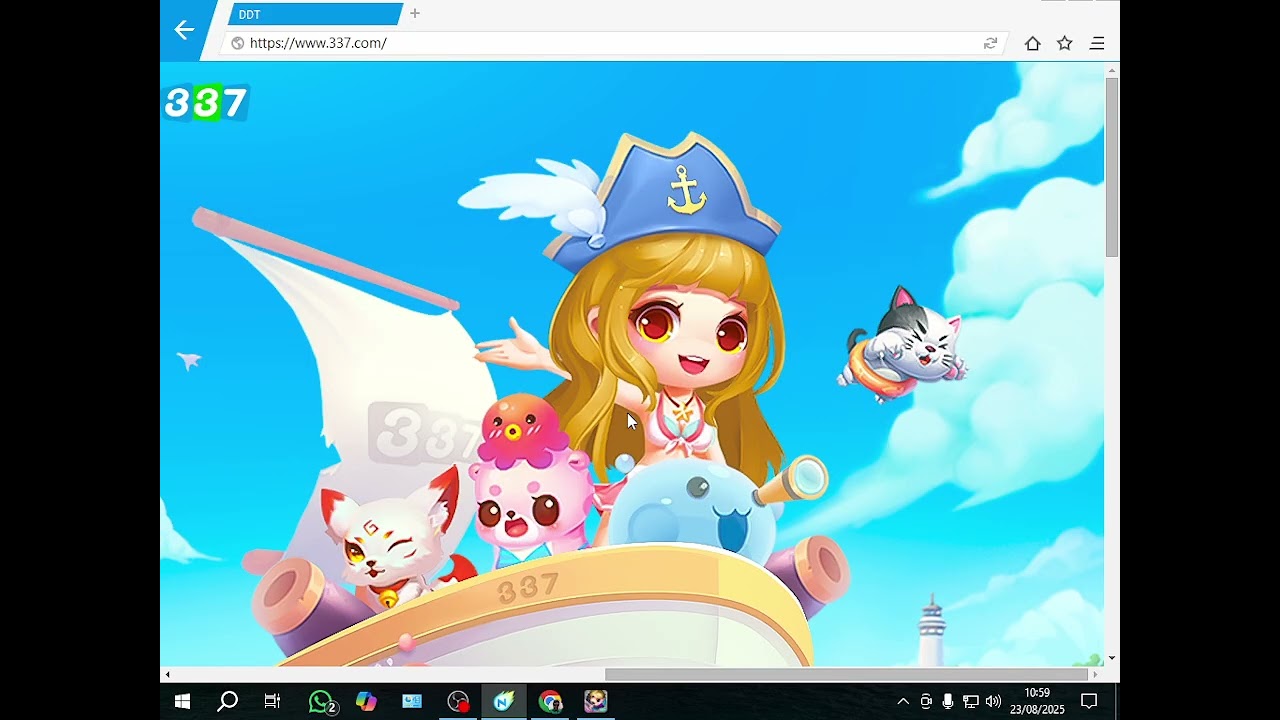The width and height of the screenshot is (1280, 720).
Task: Open Google Chrome from the taskbar
Action: click(550, 702)
